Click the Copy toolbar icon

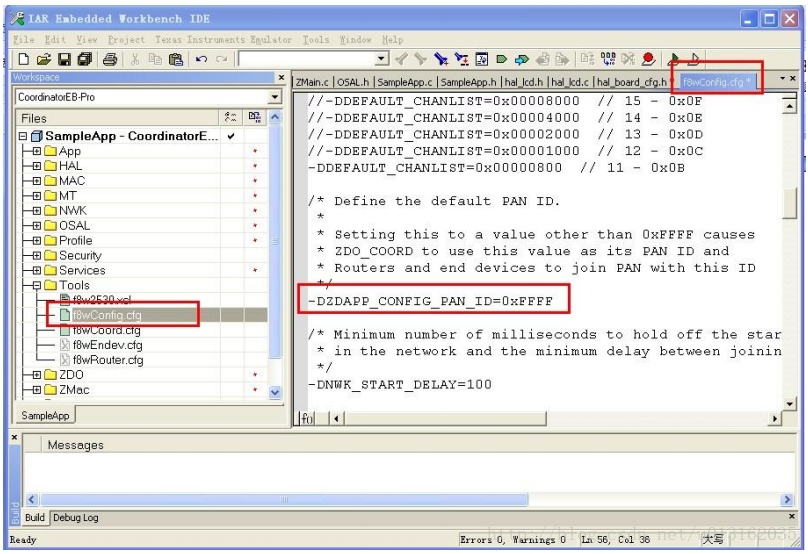pos(155,59)
